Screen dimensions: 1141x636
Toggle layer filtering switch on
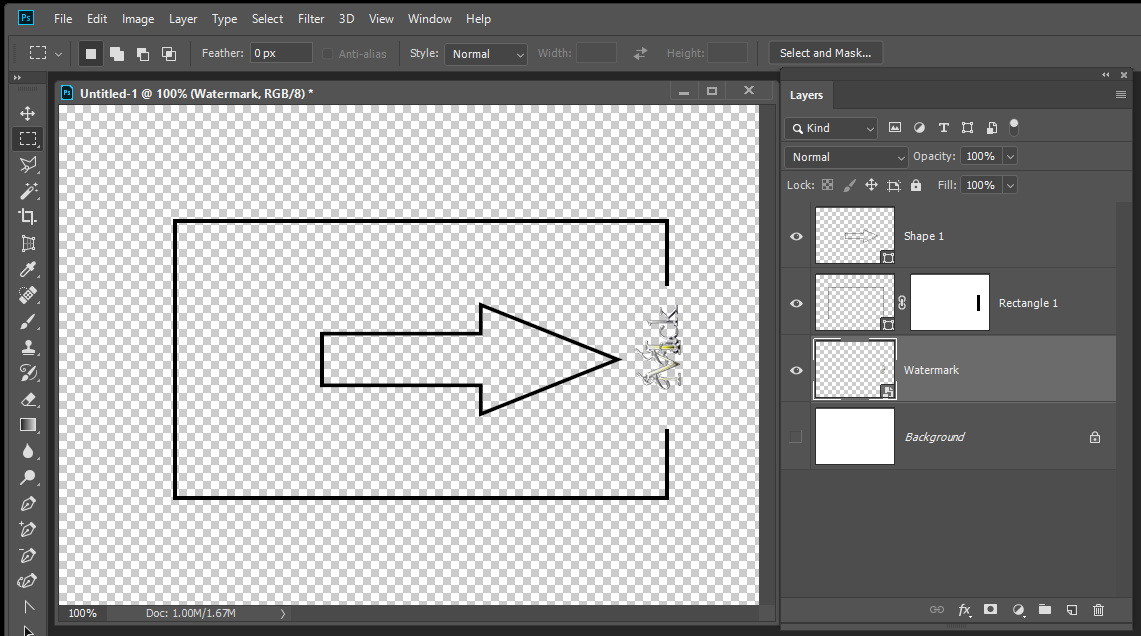tap(1014, 127)
